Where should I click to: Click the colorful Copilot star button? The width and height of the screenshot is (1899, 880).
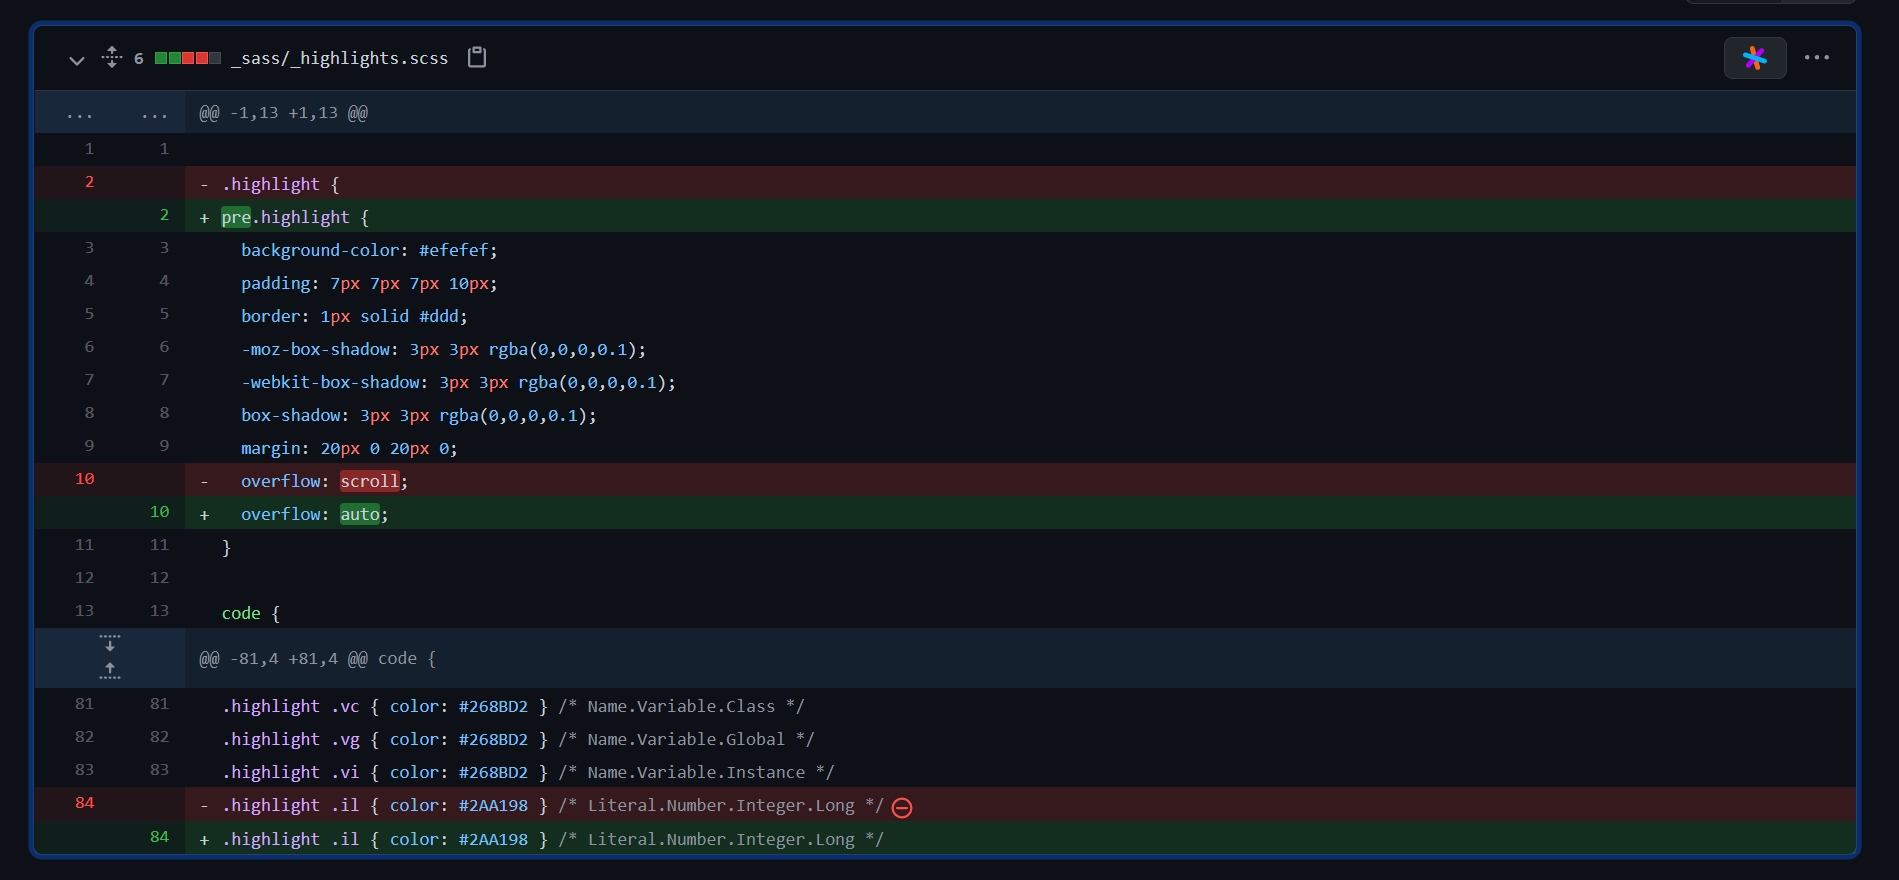[1754, 58]
